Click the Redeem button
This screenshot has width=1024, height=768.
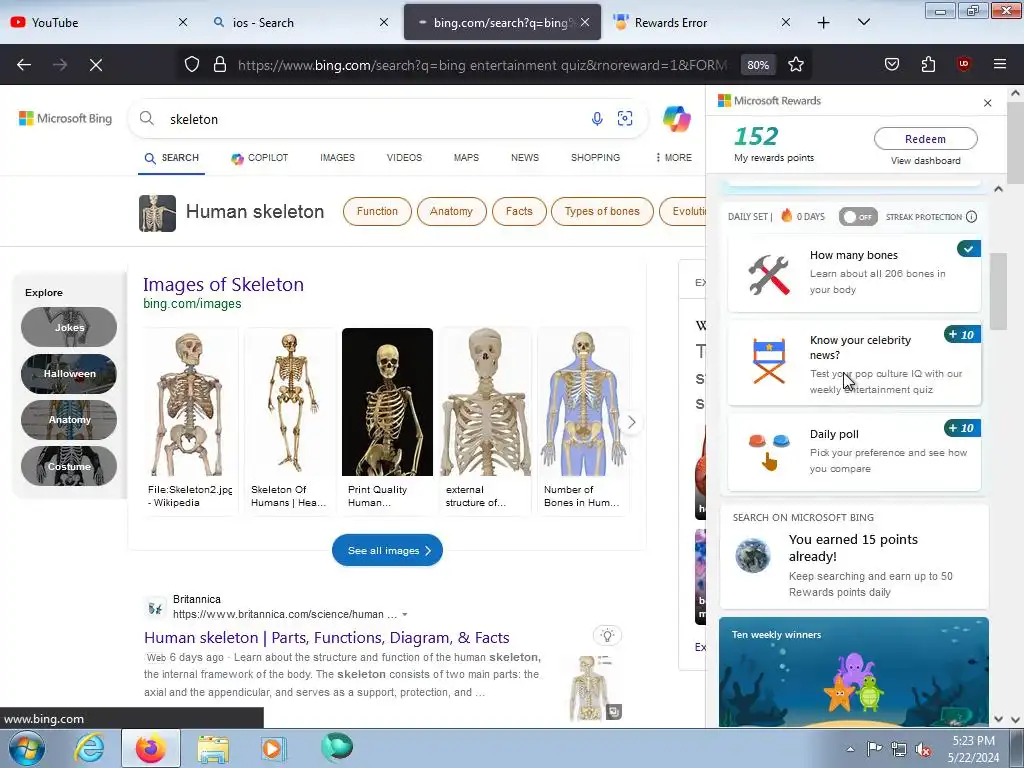pyautogui.click(x=925, y=138)
